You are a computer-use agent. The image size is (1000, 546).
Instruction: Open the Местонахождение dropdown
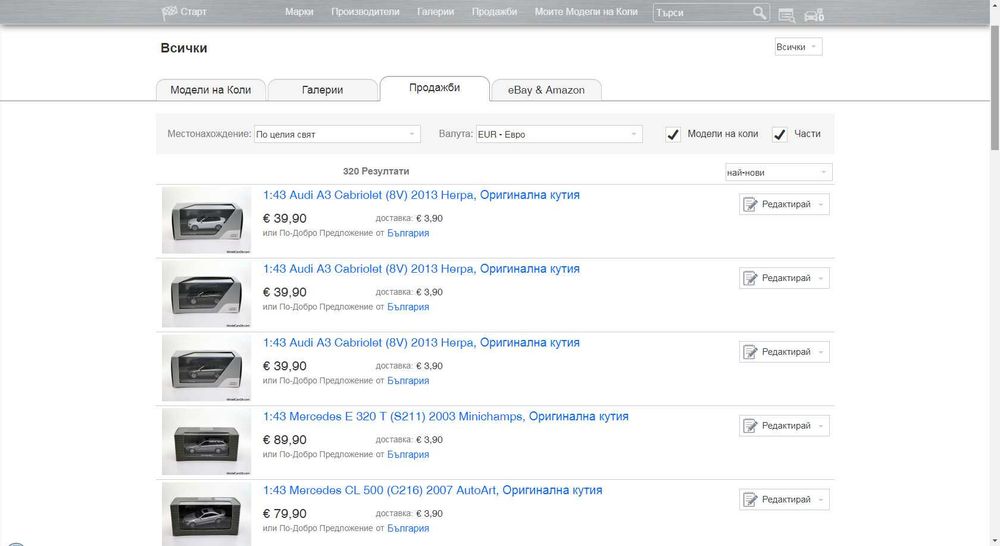tap(337, 134)
